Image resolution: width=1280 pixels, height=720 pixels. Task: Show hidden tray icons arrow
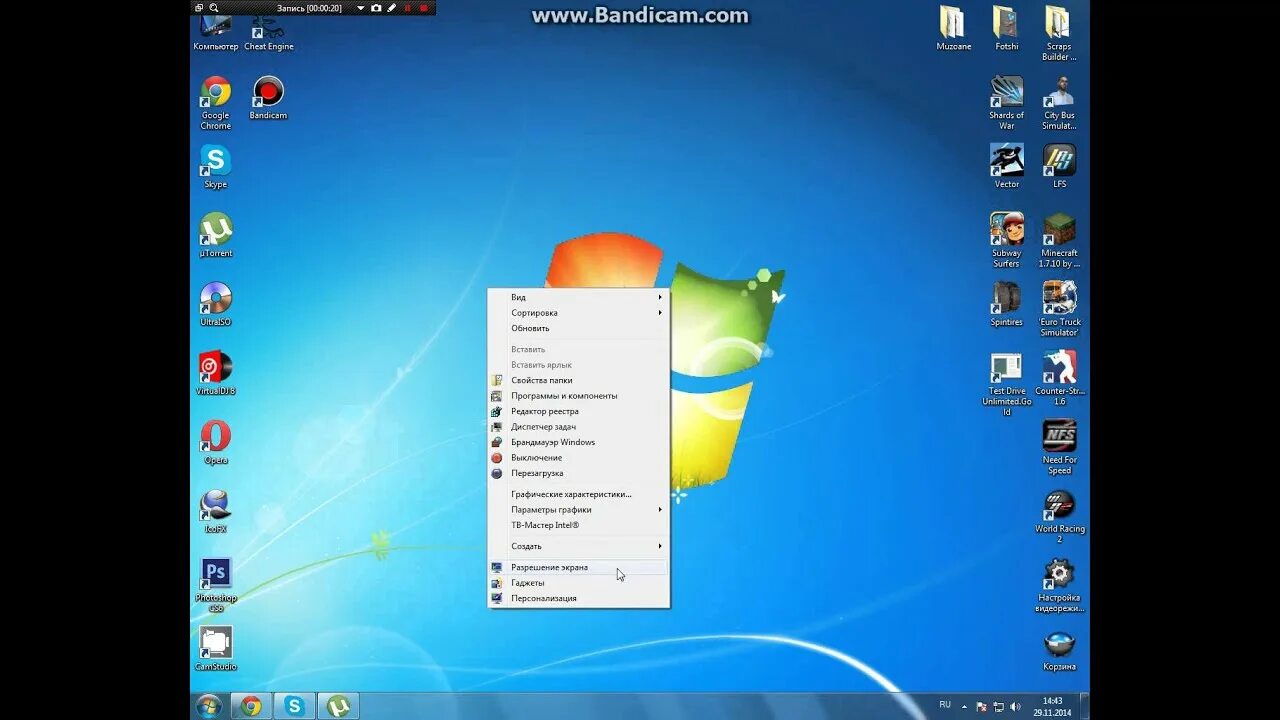(x=966, y=706)
